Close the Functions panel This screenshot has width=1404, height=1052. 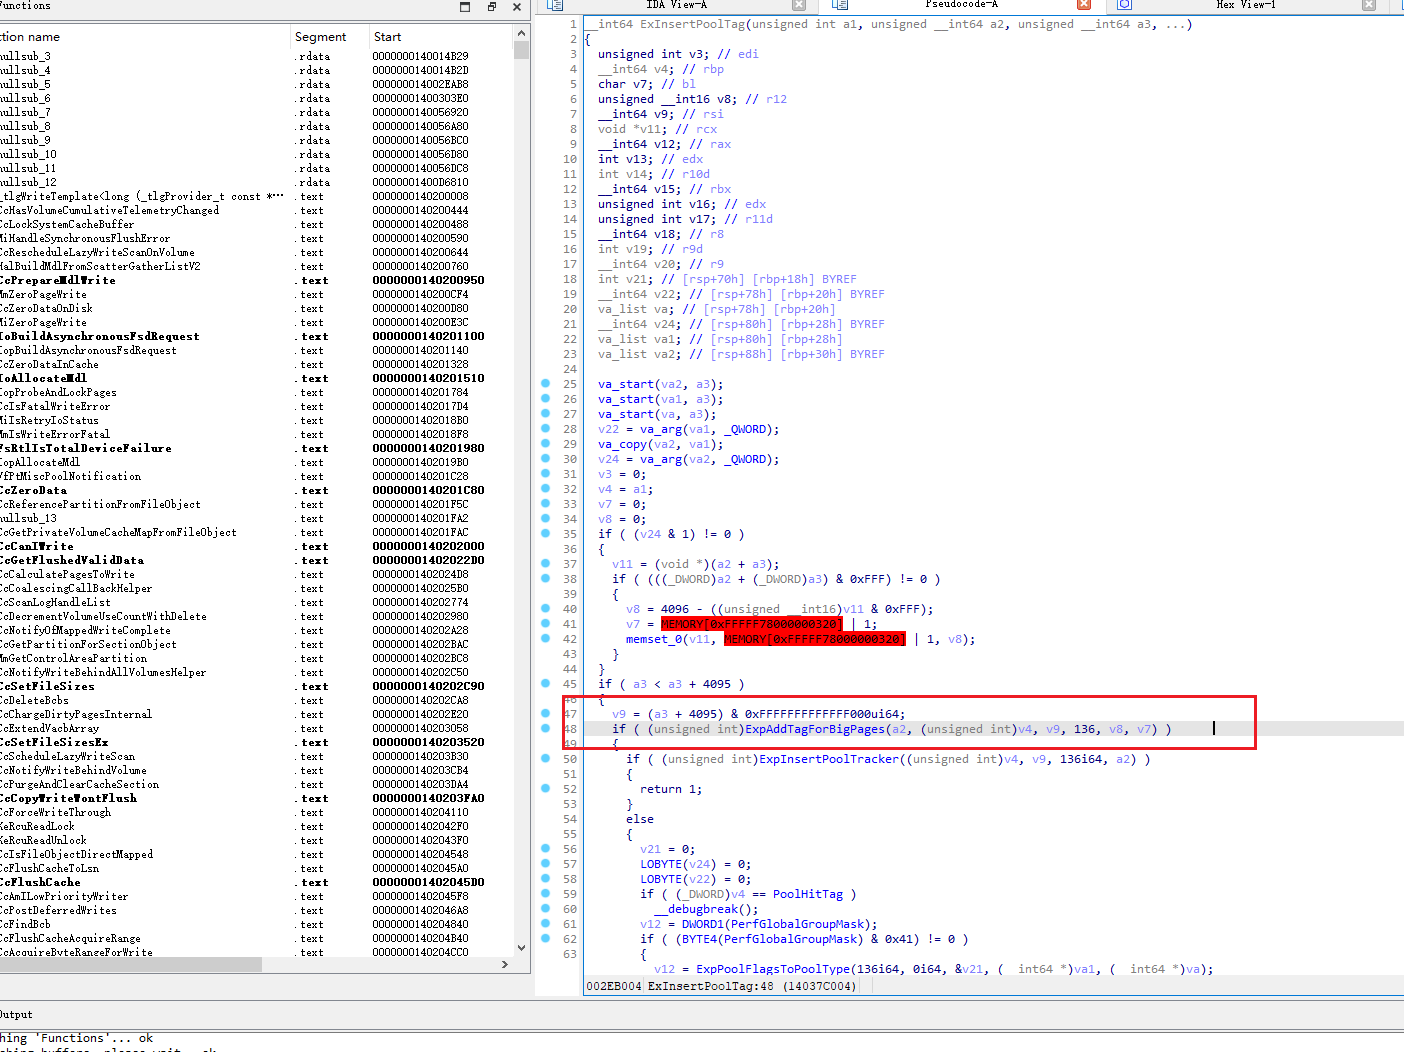click(x=517, y=7)
